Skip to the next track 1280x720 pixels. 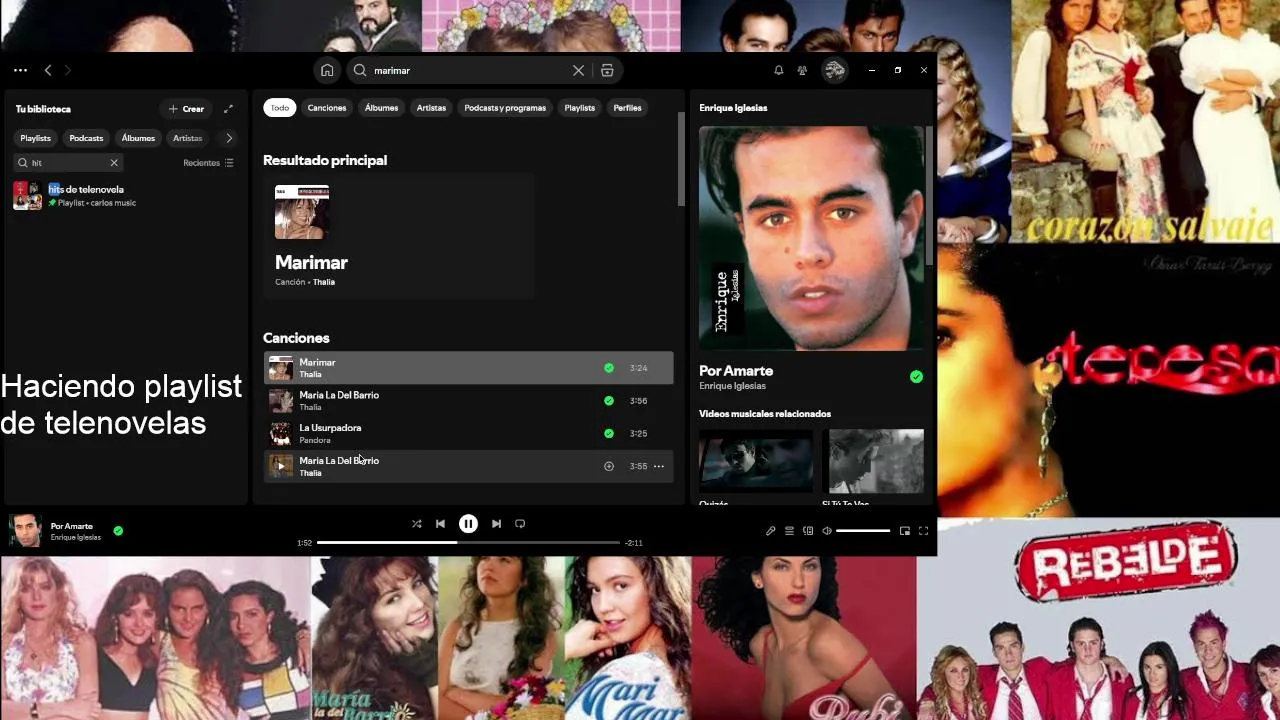click(x=496, y=524)
